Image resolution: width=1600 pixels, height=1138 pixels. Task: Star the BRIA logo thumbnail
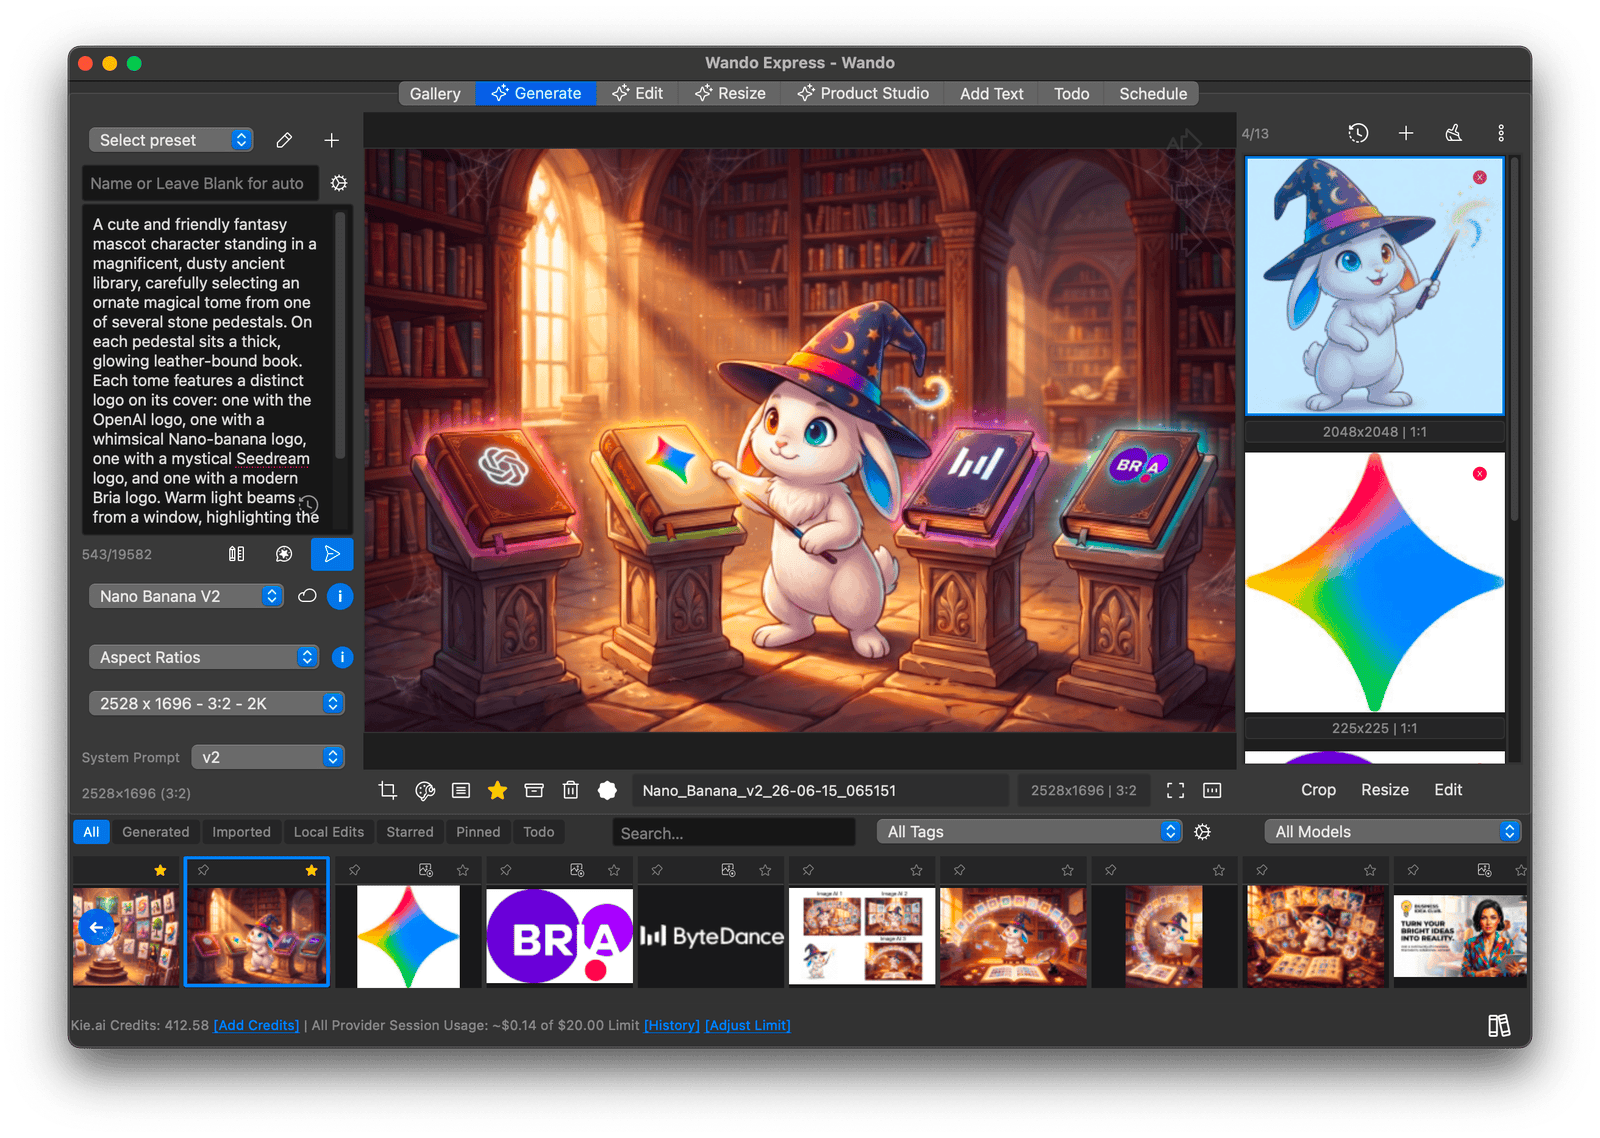coord(614,870)
